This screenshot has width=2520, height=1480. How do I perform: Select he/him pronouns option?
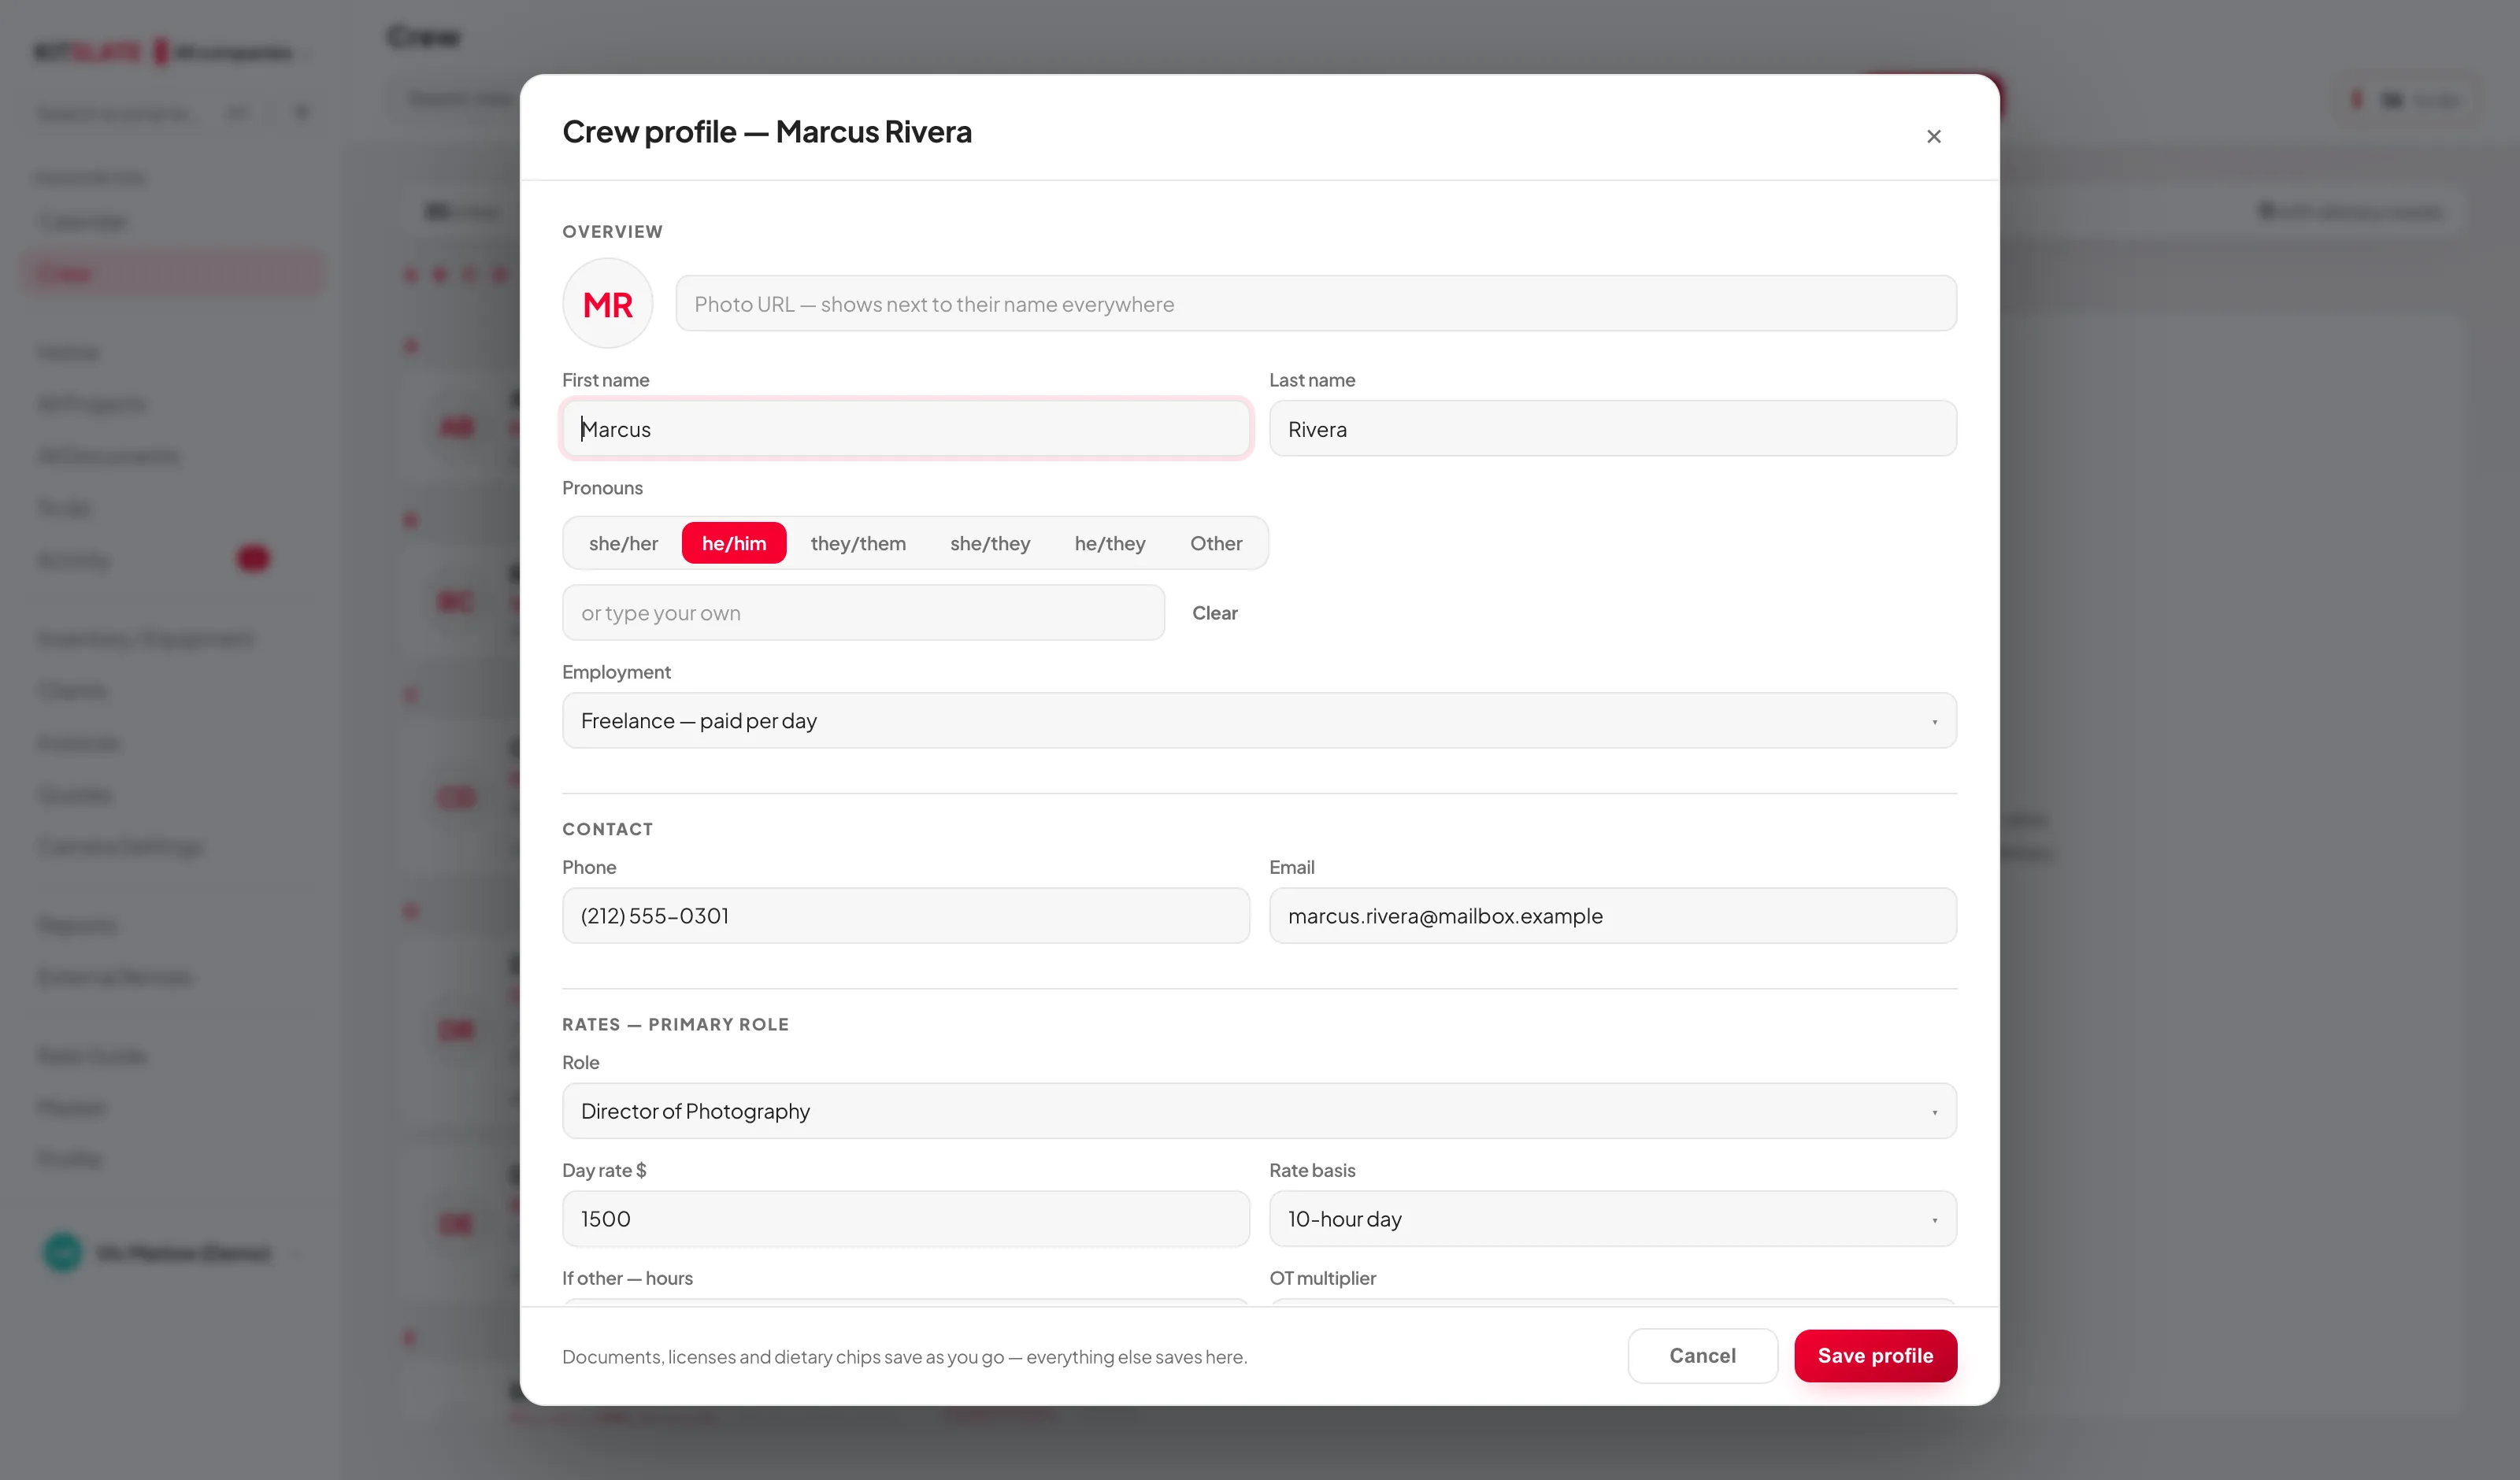pyautogui.click(x=734, y=543)
